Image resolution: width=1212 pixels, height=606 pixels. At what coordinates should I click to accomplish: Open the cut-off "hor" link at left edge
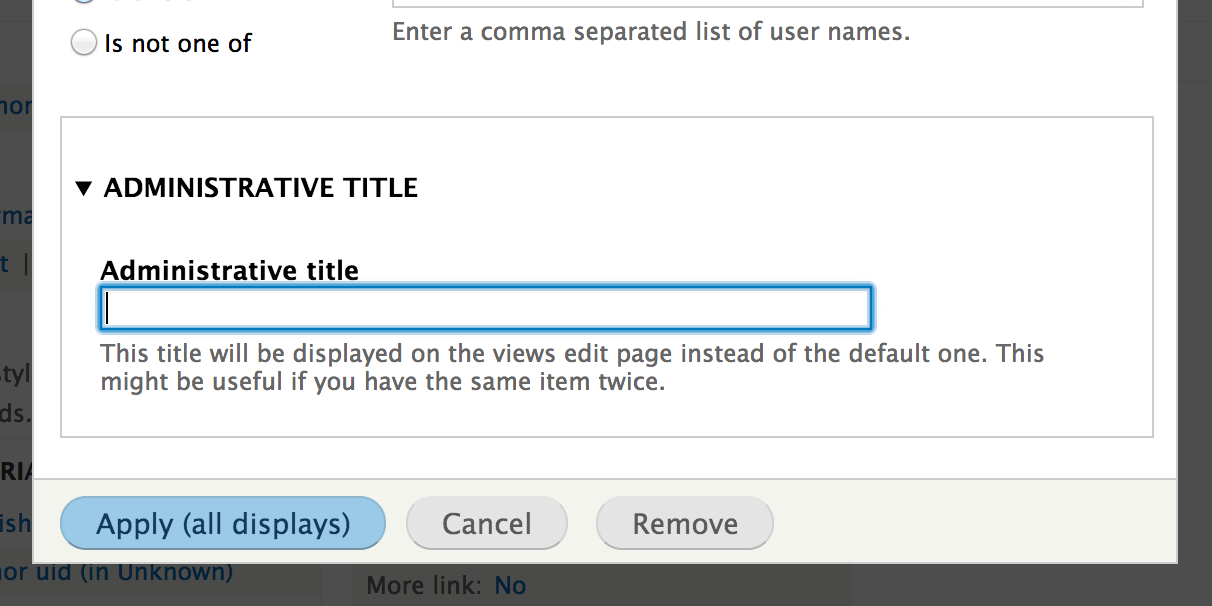coord(16,105)
